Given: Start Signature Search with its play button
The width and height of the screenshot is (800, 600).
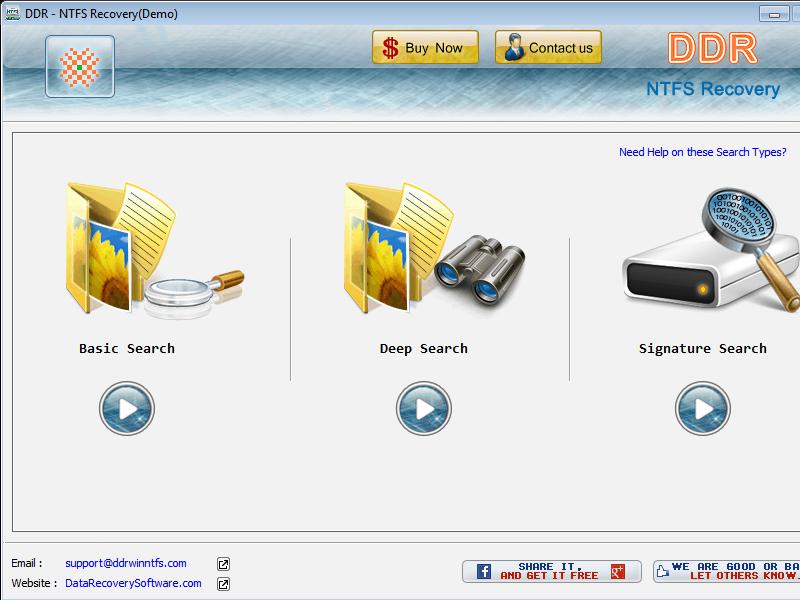Looking at the screenshot, I should [703, 408].
